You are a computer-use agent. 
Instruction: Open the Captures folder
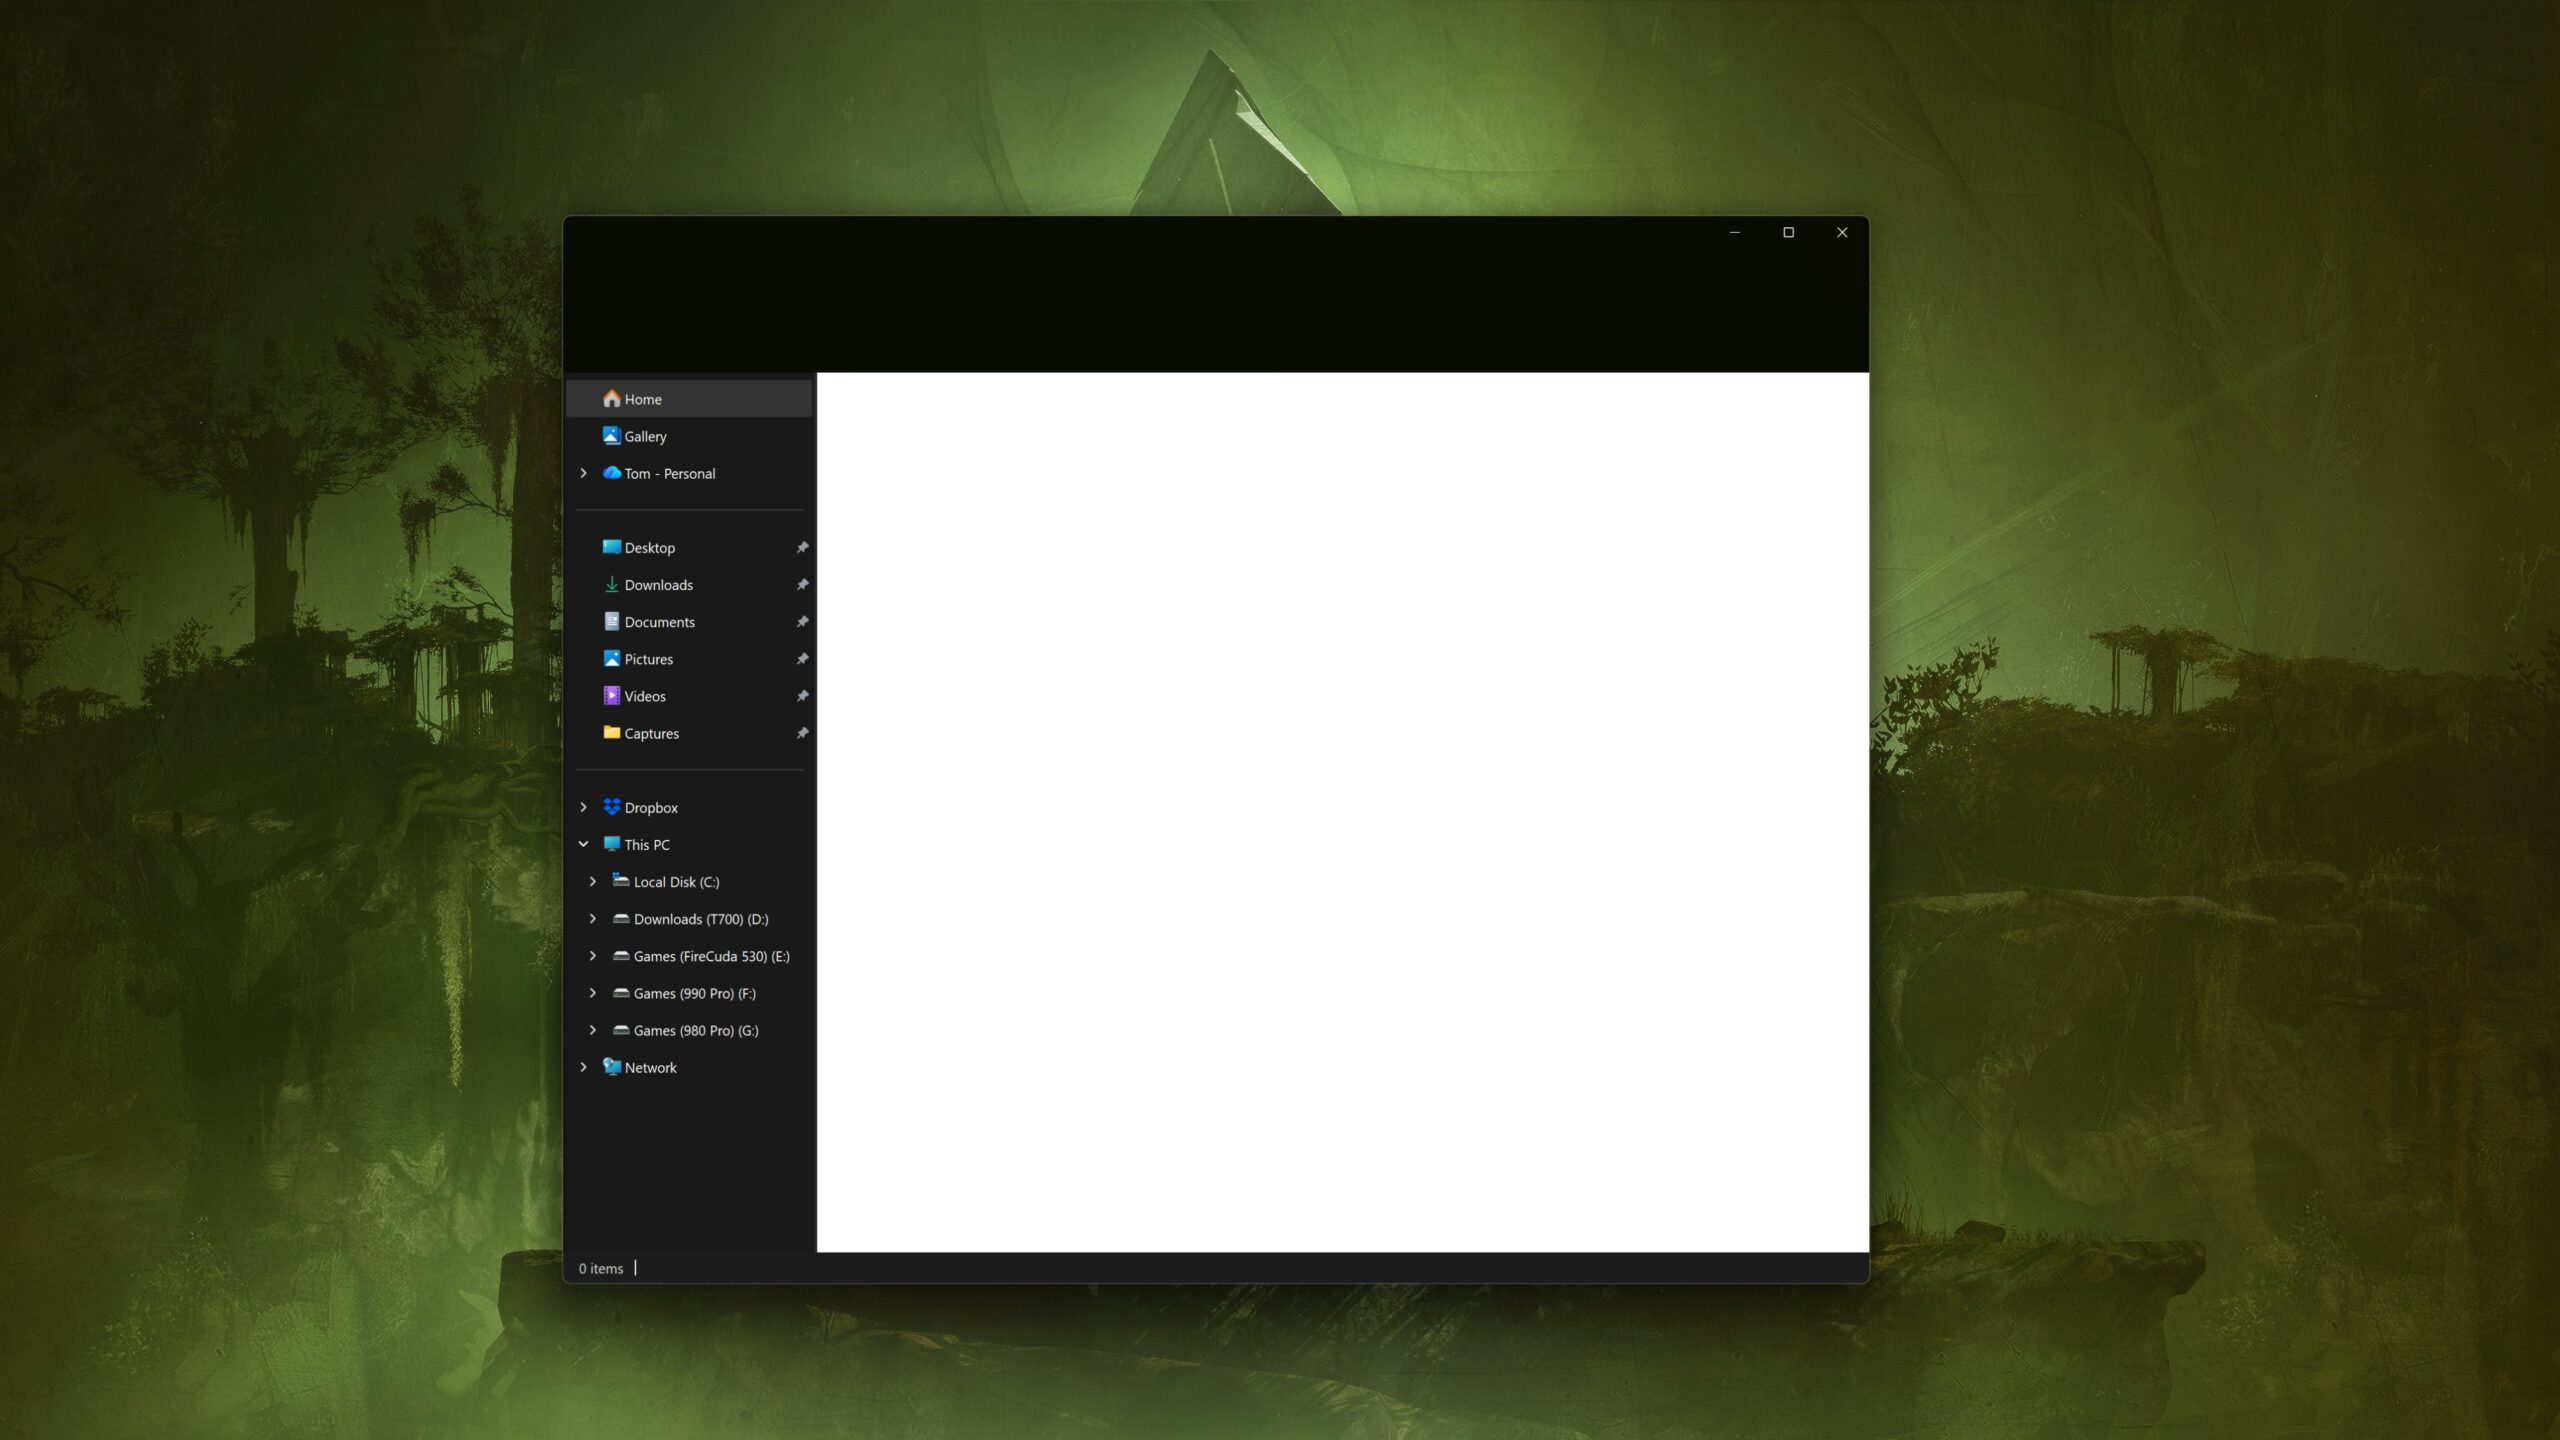click(x=651, y=732)
